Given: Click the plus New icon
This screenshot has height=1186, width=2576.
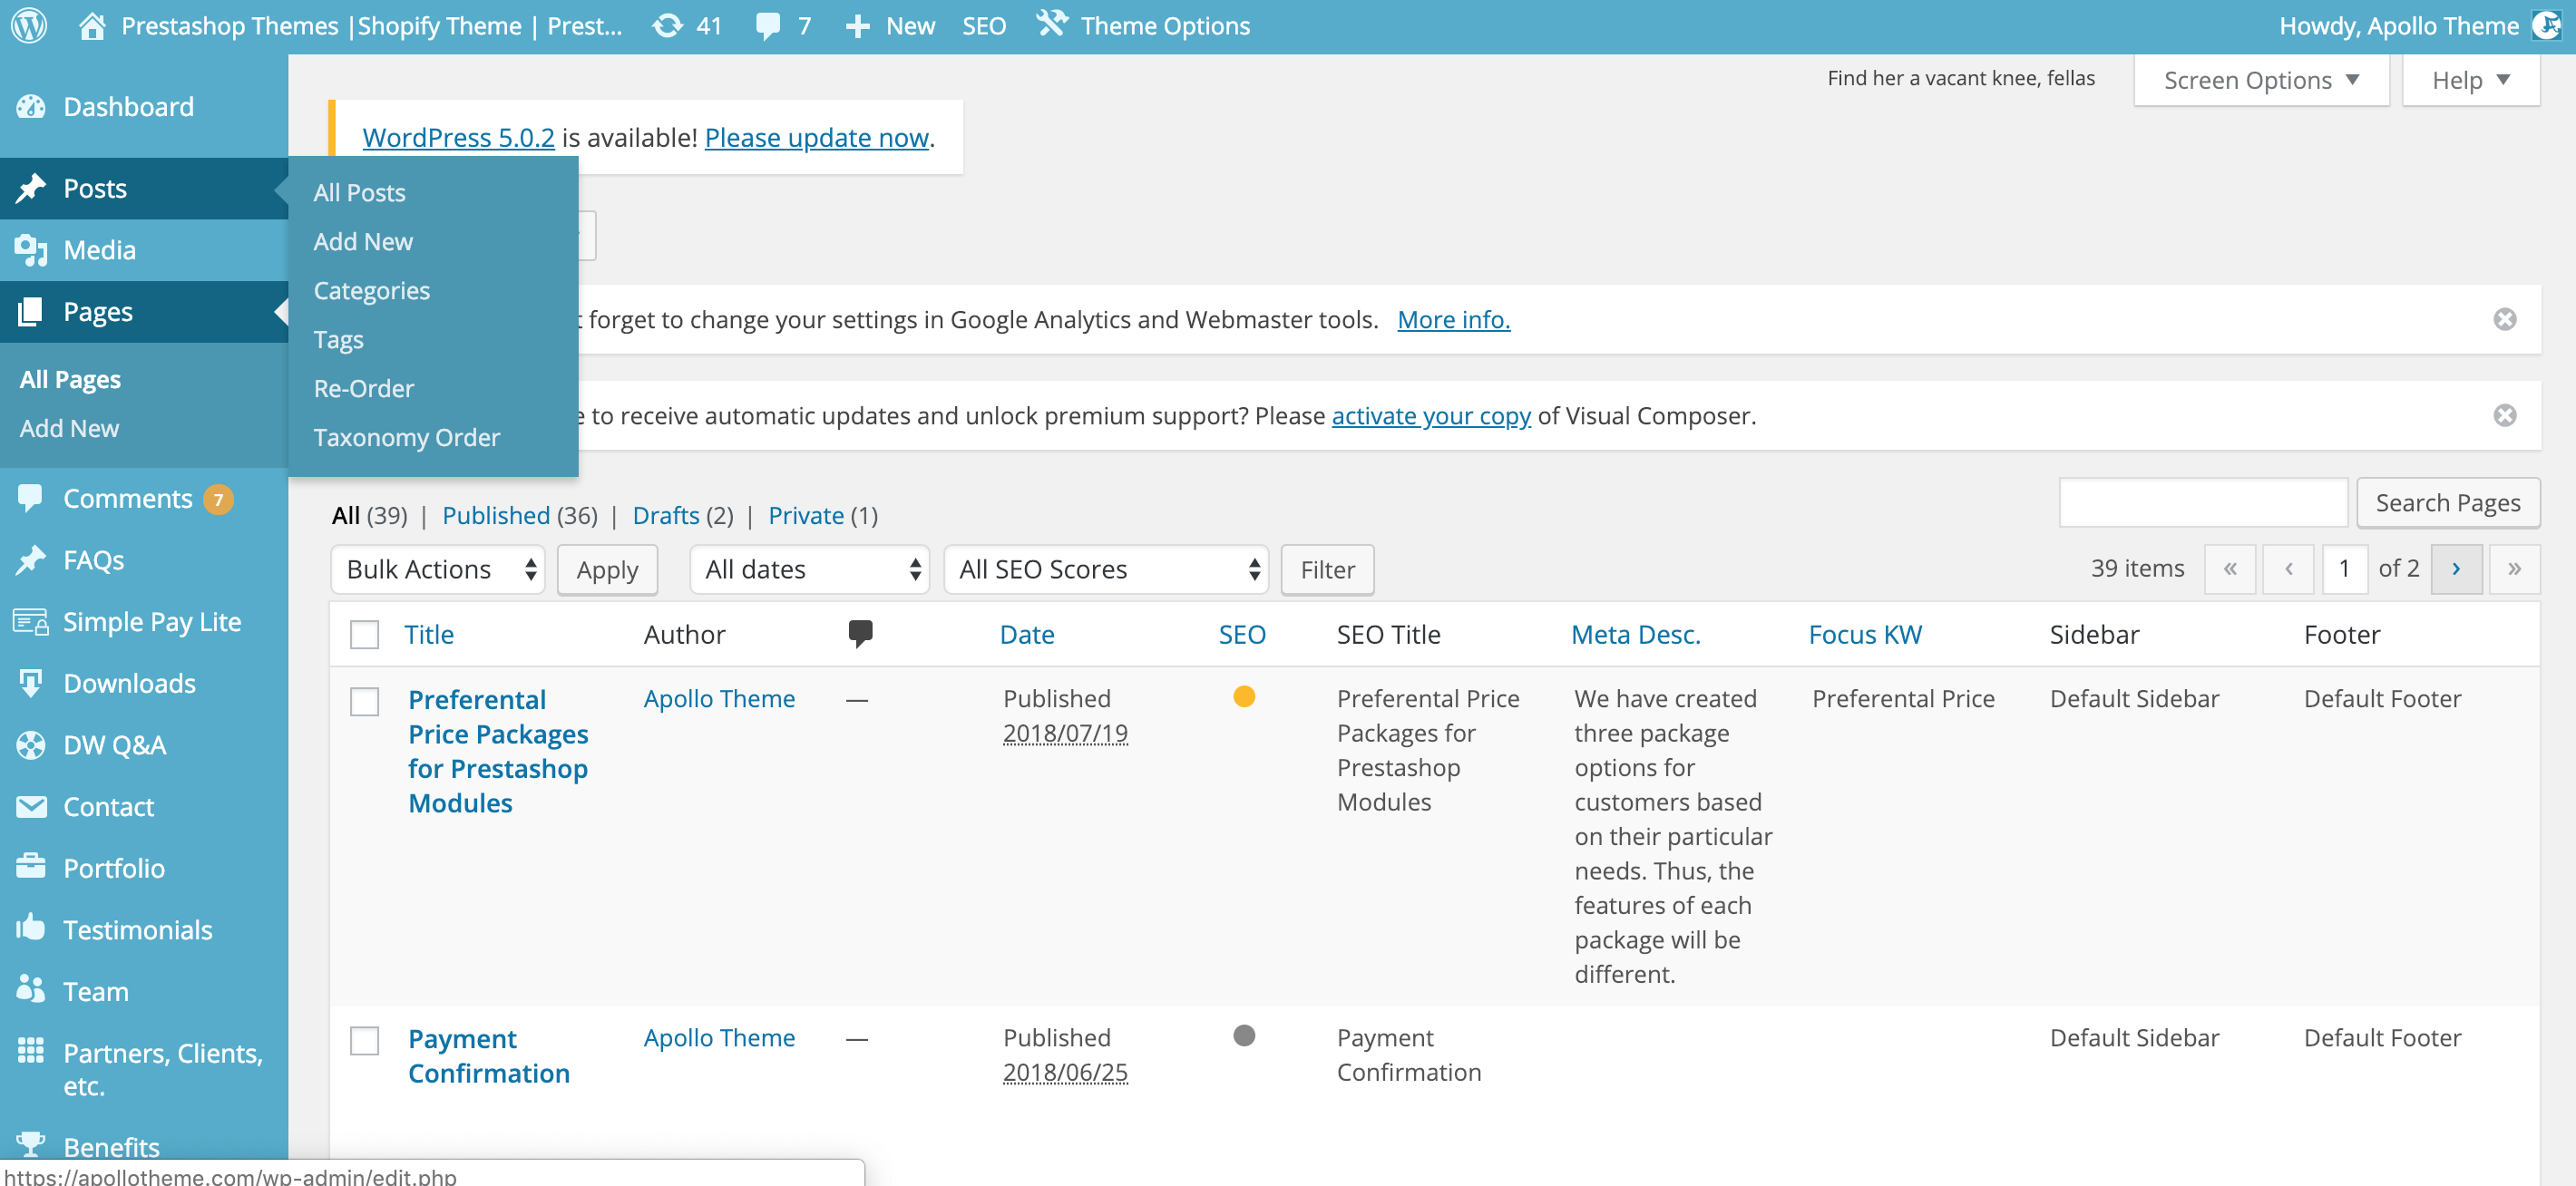Looking at the screenshot, I should 857,26.
